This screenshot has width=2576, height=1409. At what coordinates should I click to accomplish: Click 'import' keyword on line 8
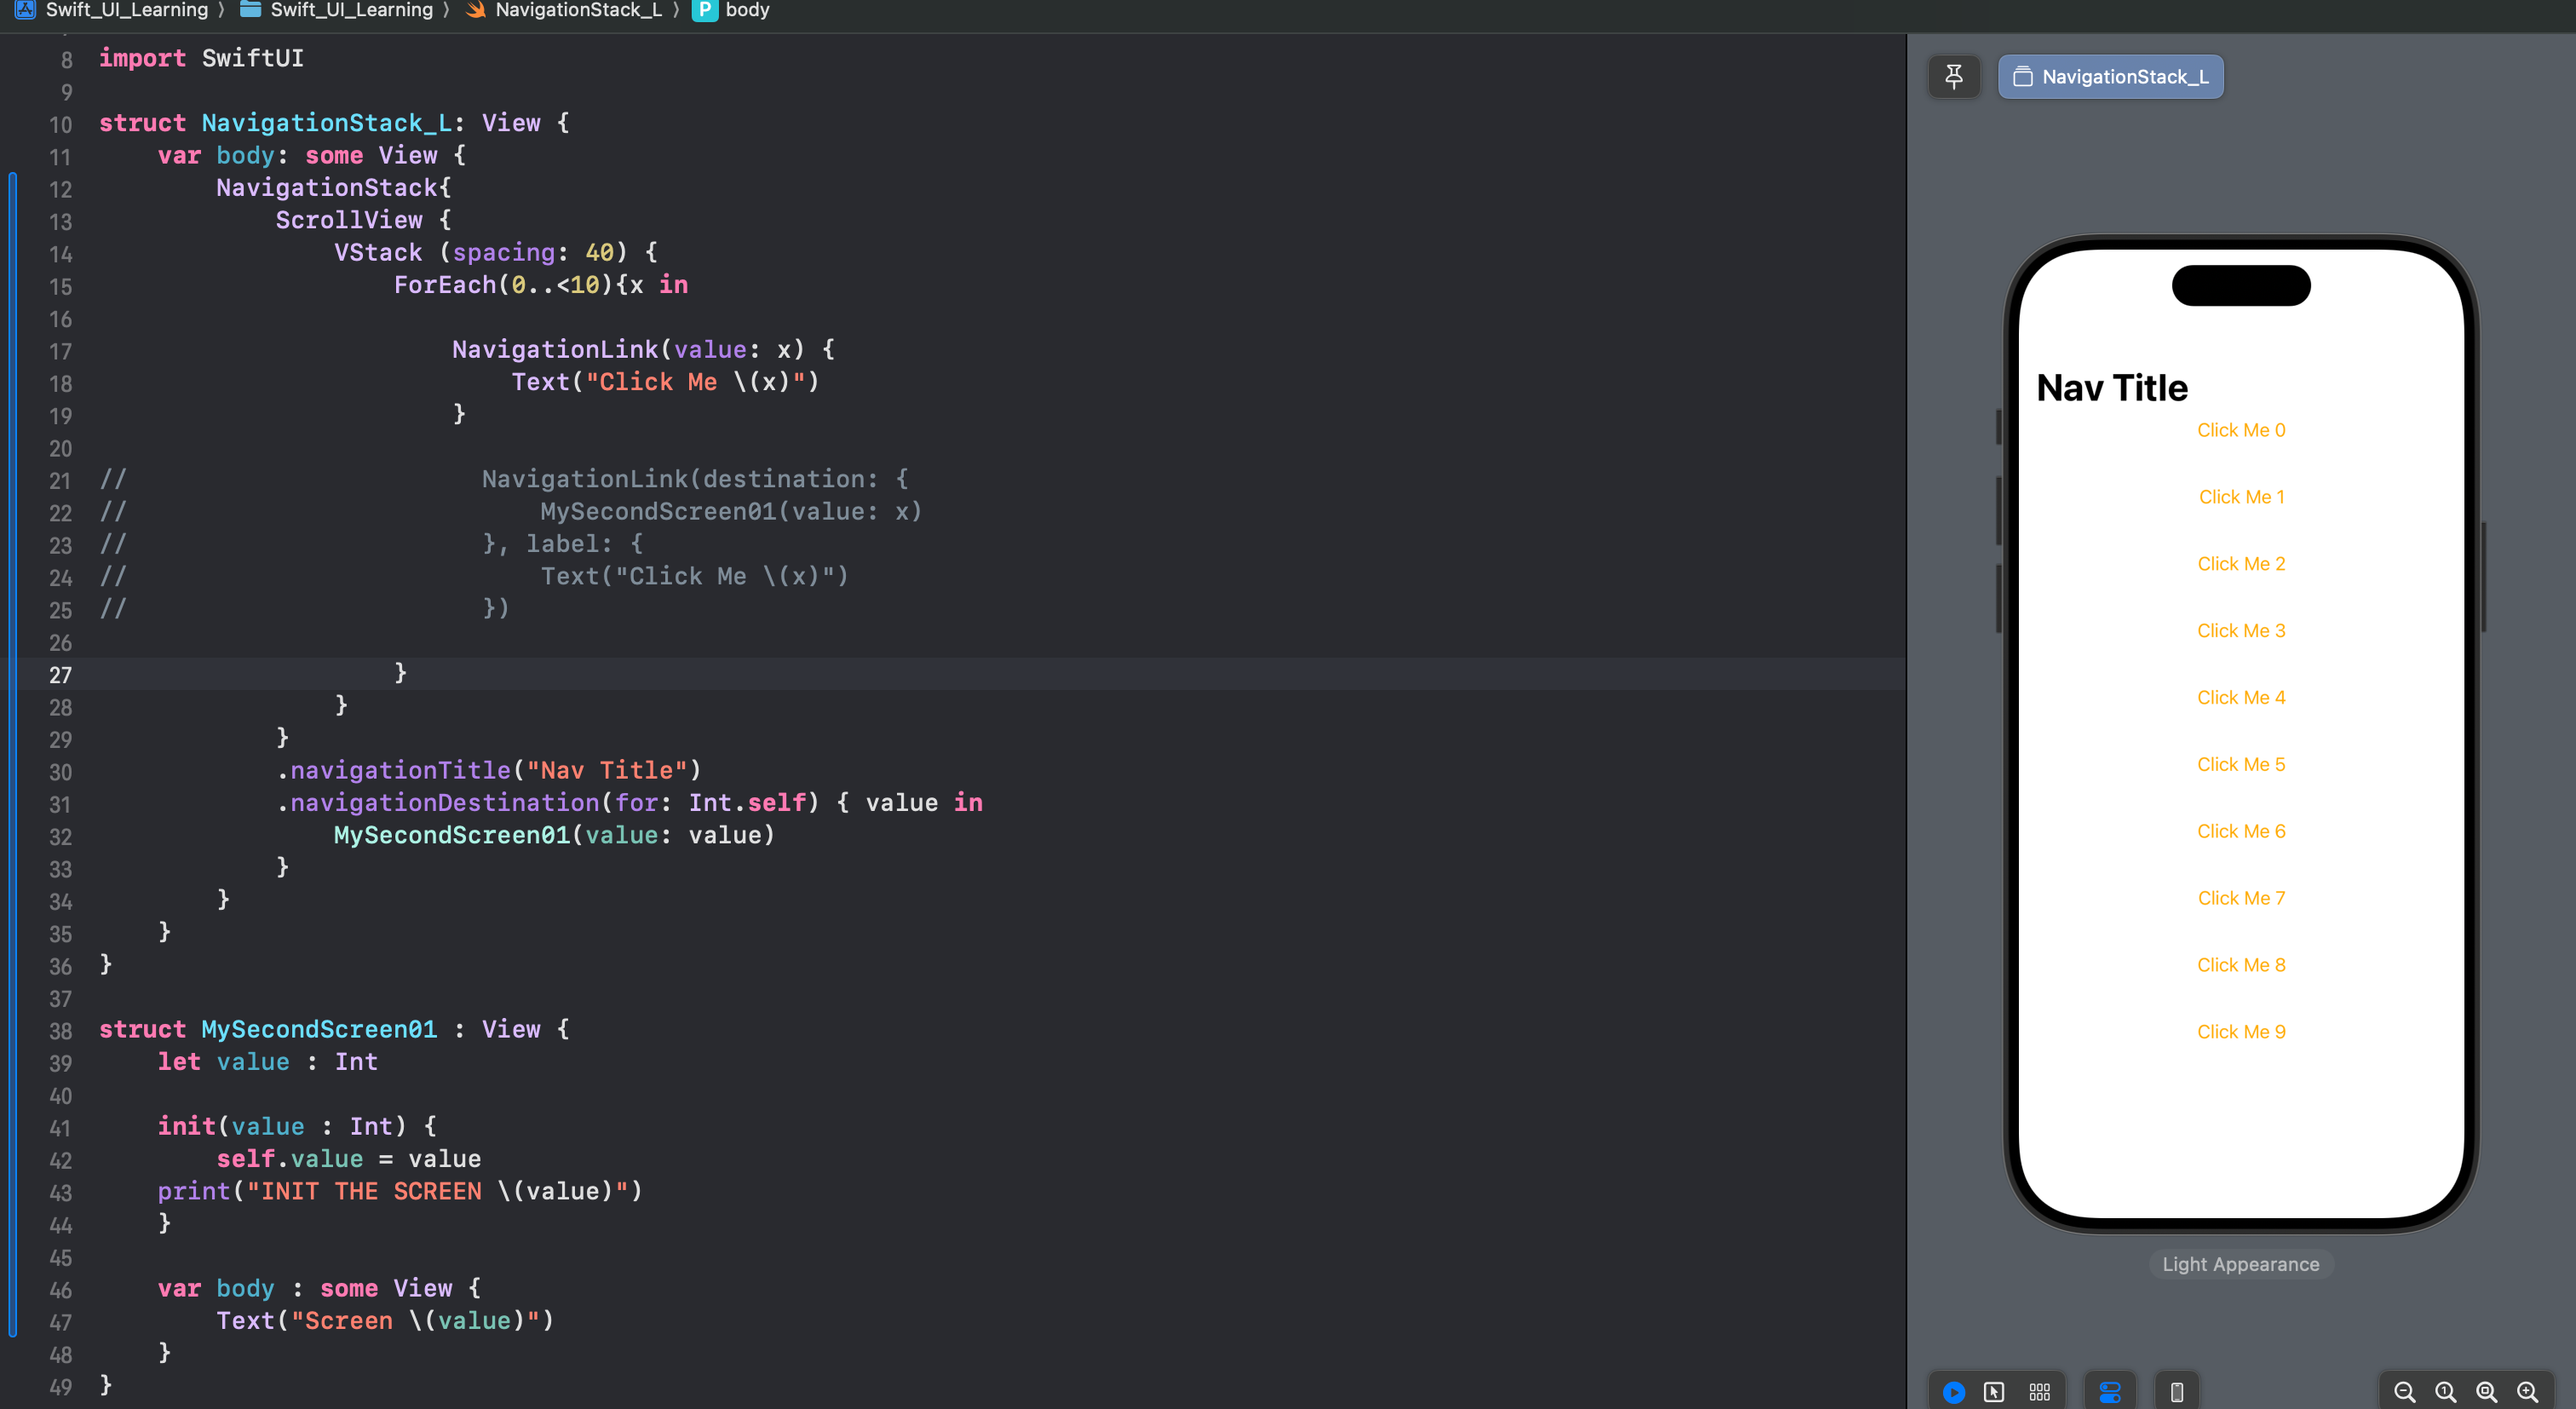coord(142,58)
